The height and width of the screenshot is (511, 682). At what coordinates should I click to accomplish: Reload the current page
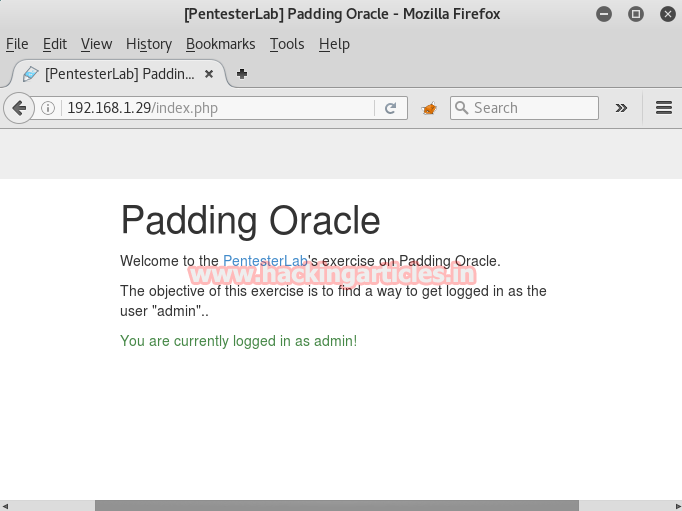[391, 108]
